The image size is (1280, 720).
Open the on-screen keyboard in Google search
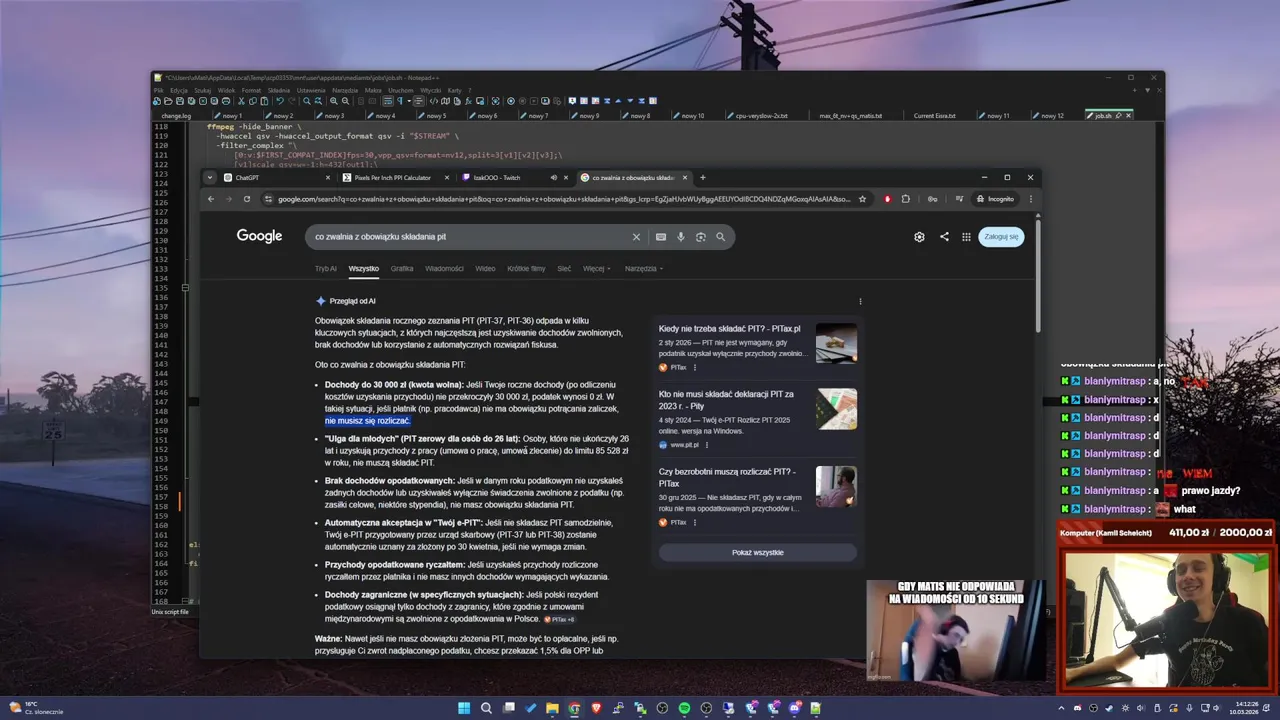[x=661, y=237]
